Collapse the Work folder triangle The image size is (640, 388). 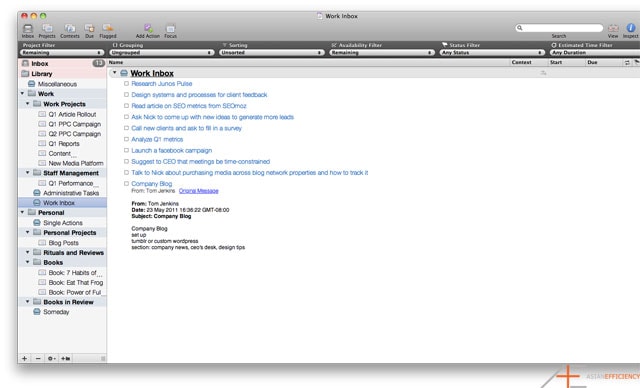[22, 93]
